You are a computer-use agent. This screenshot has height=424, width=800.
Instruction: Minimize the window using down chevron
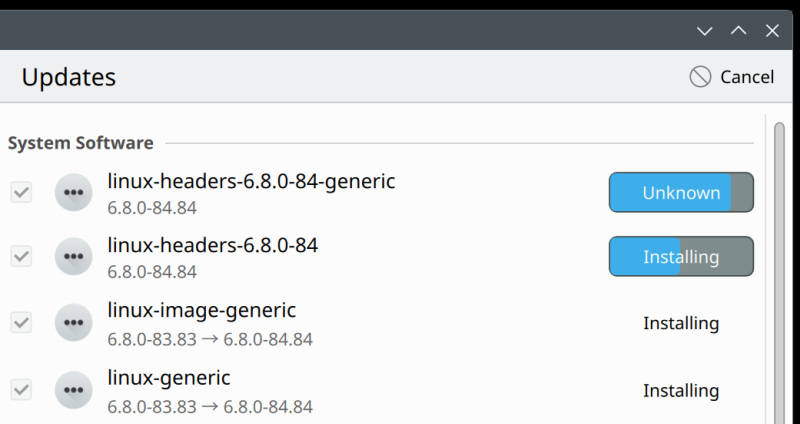tap(705, 31)
